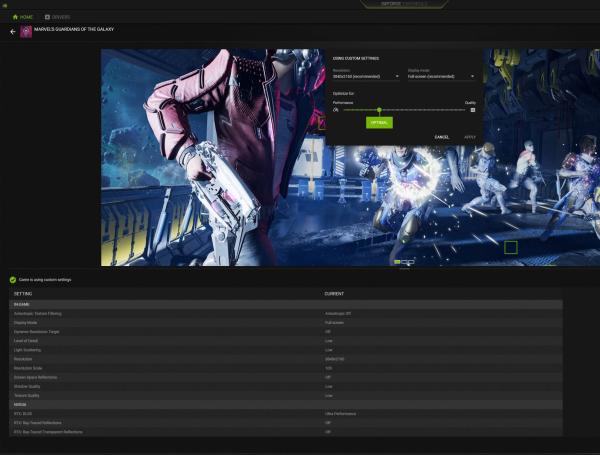This screenshot has height=455, width=600.
Task: Click the "RTX Ray Traced Transparent Reflections" row
Action: 286,432
